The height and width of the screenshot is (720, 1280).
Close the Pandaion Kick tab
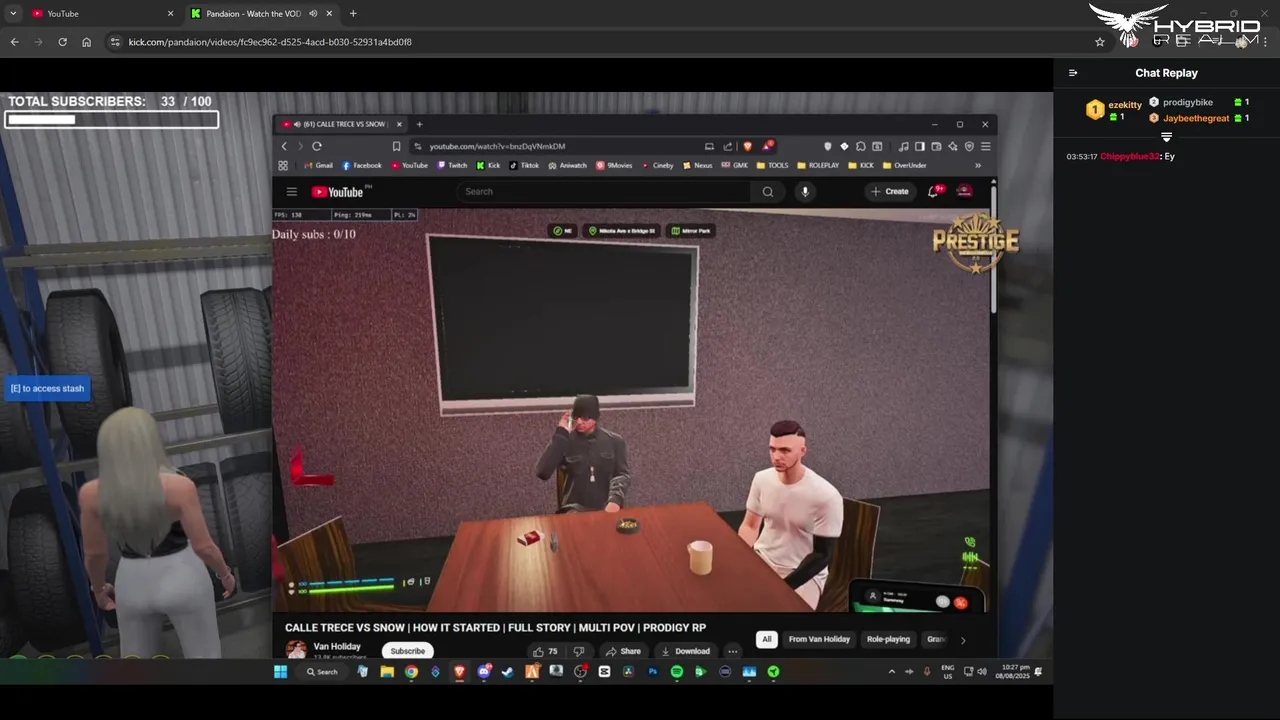tap(329, 14)
